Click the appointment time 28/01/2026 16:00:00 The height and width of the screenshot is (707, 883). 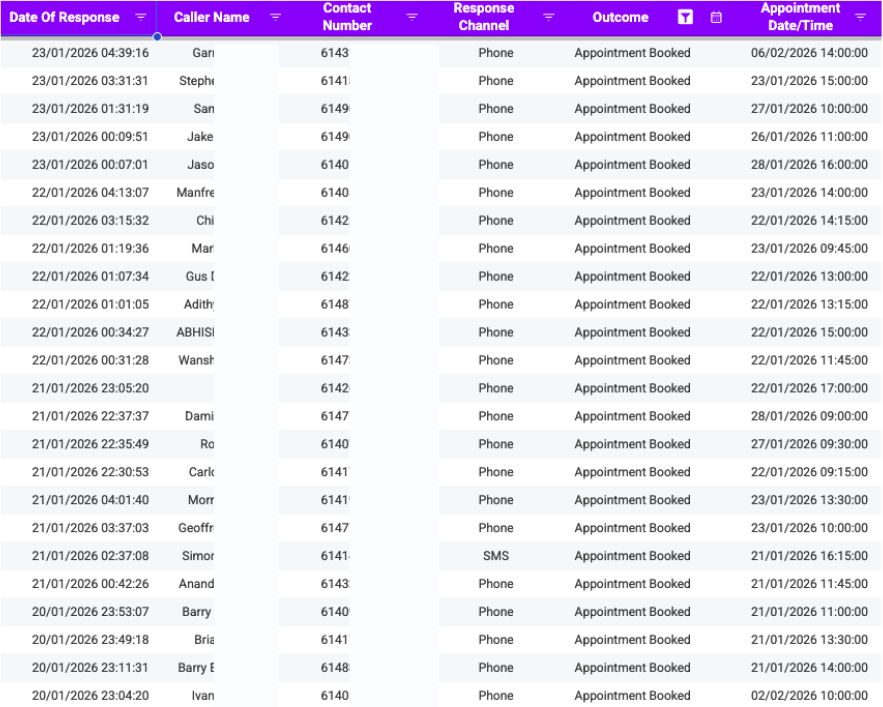click(809, 165)
